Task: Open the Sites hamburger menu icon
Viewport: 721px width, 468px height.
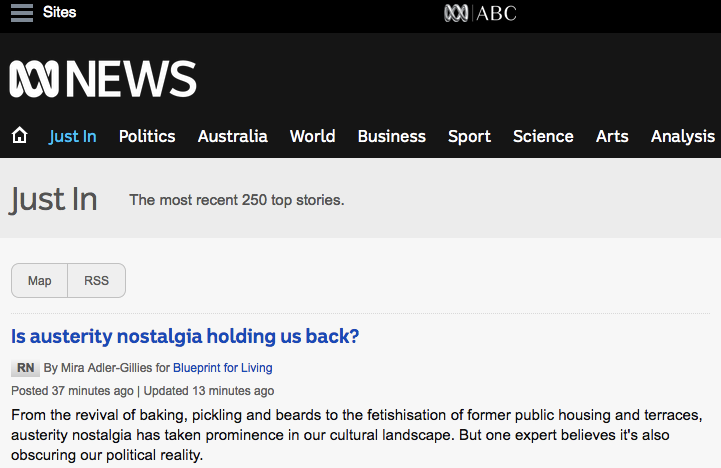Action: click(x=21, y=13)
